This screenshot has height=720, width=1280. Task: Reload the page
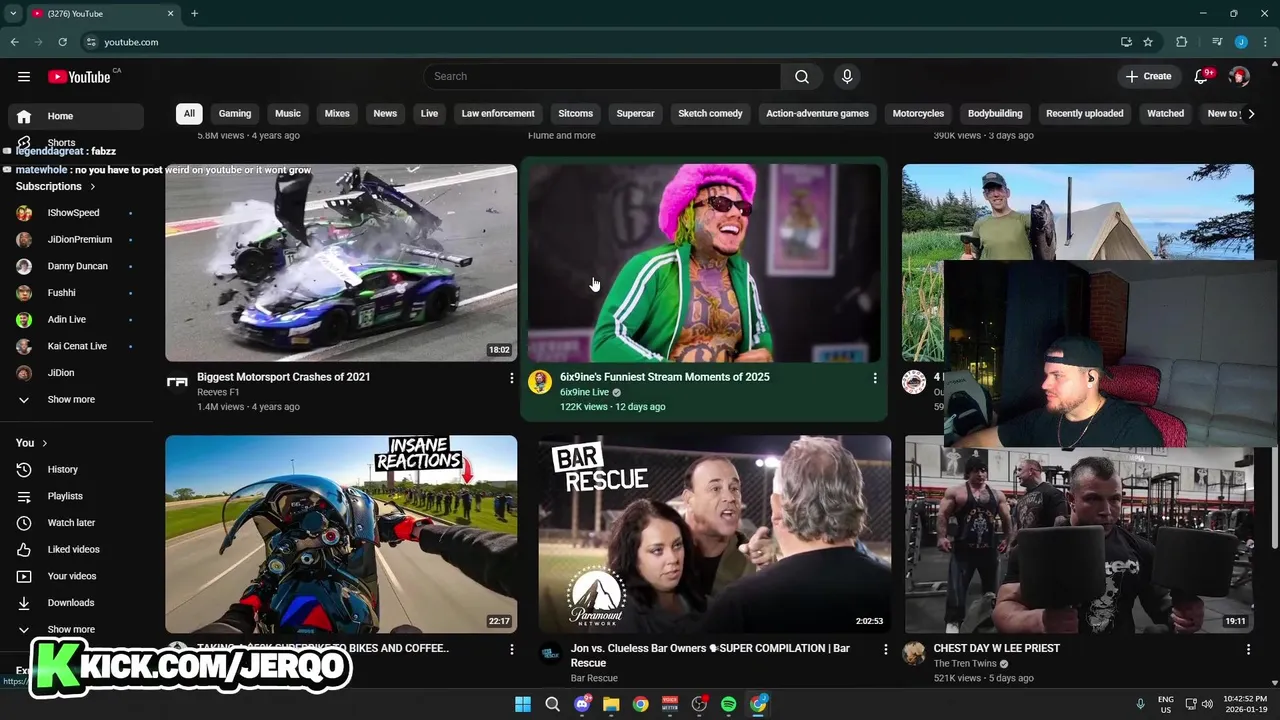point(63,42)
